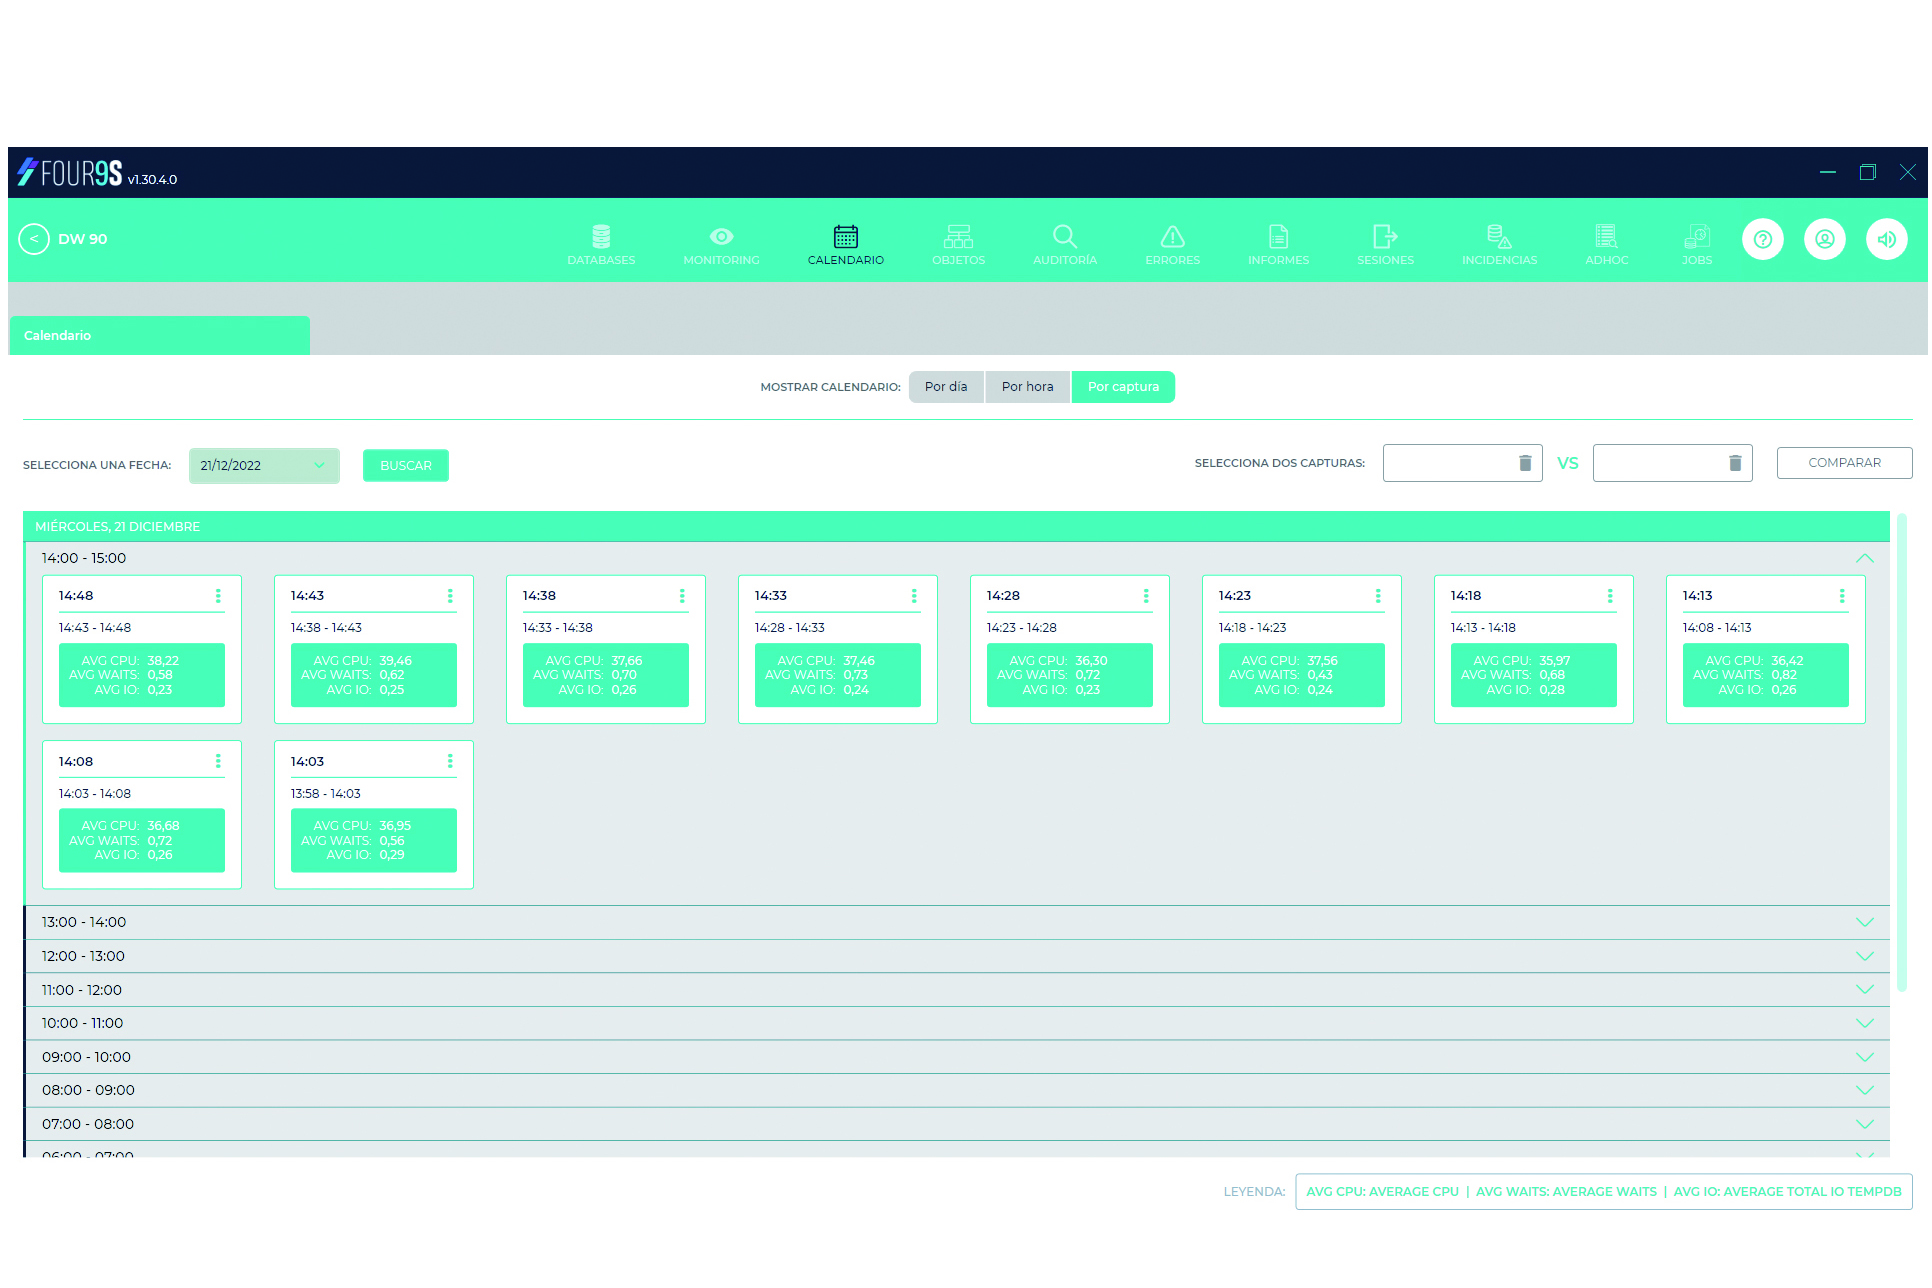
Task: Select the 14:48 capture card stats
Action: point(142,675)
